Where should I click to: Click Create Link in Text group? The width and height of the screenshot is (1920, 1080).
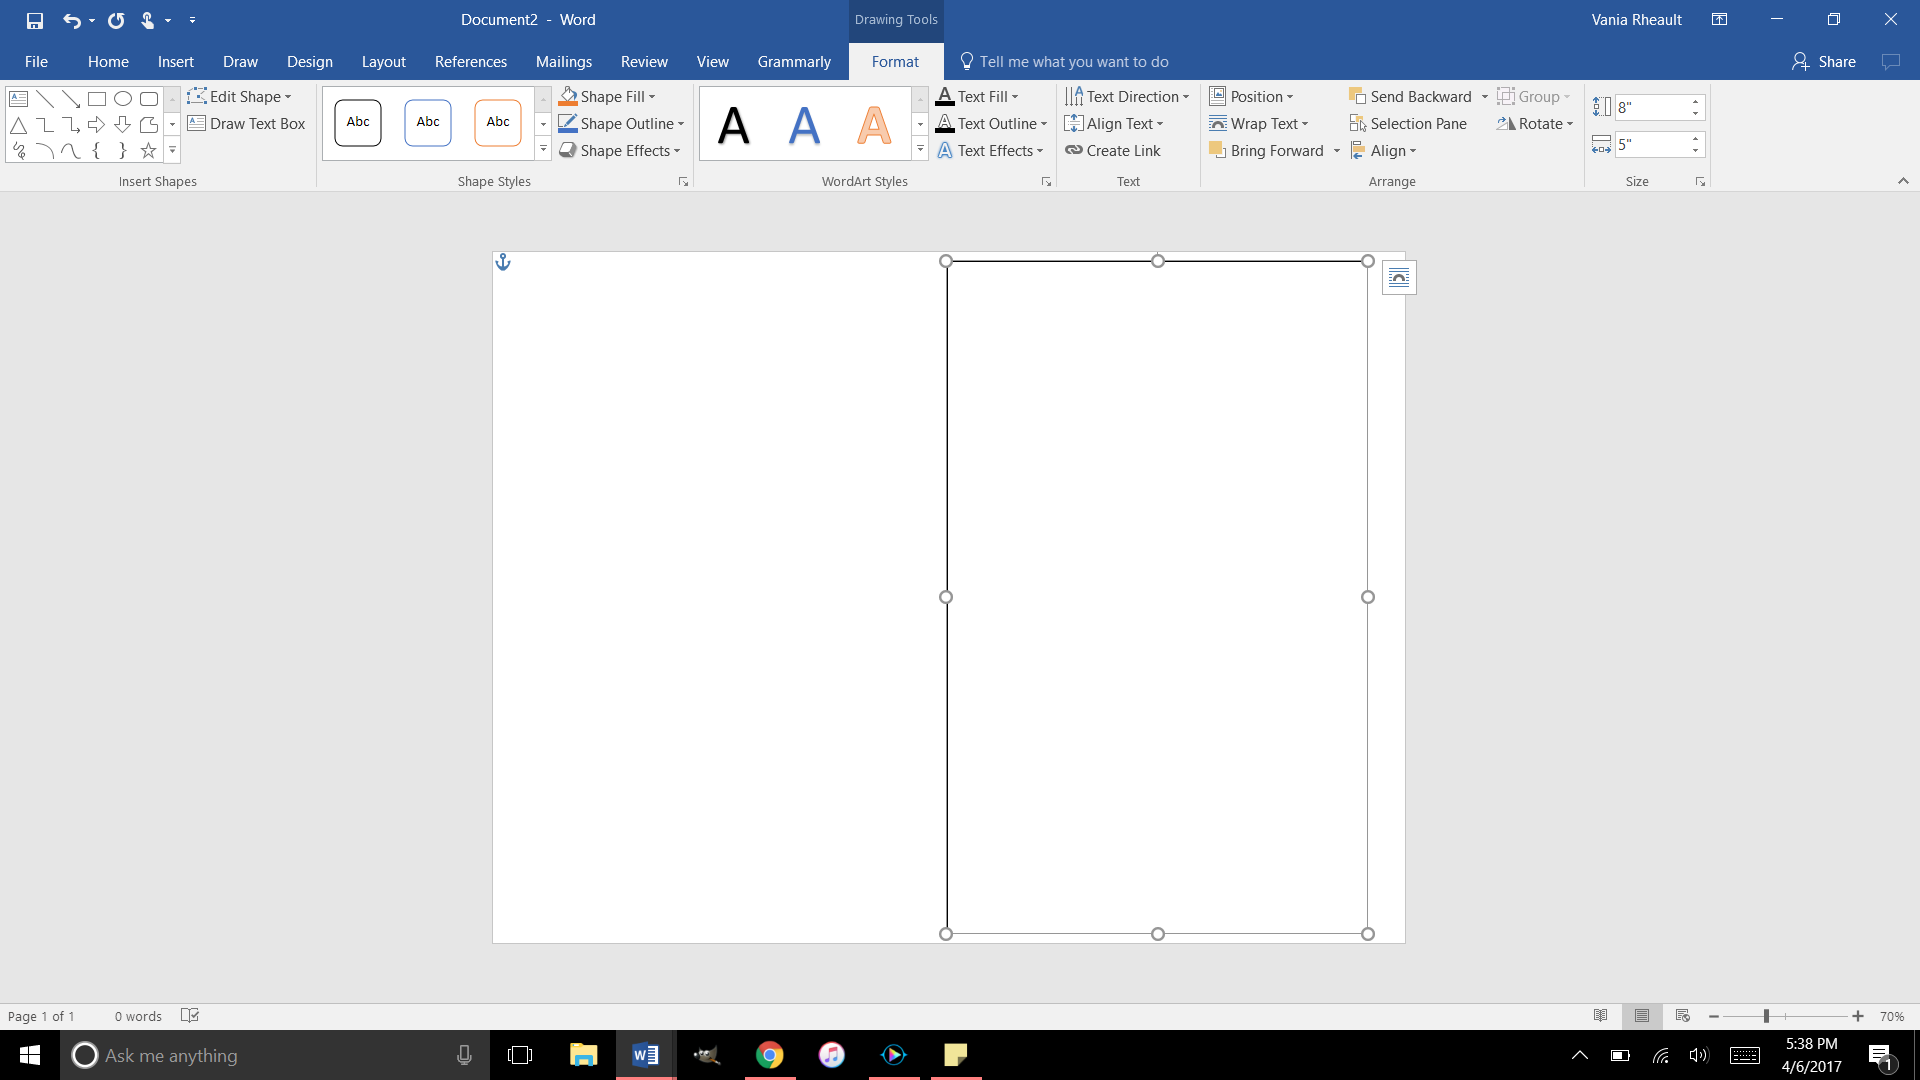pos(1113,151)
